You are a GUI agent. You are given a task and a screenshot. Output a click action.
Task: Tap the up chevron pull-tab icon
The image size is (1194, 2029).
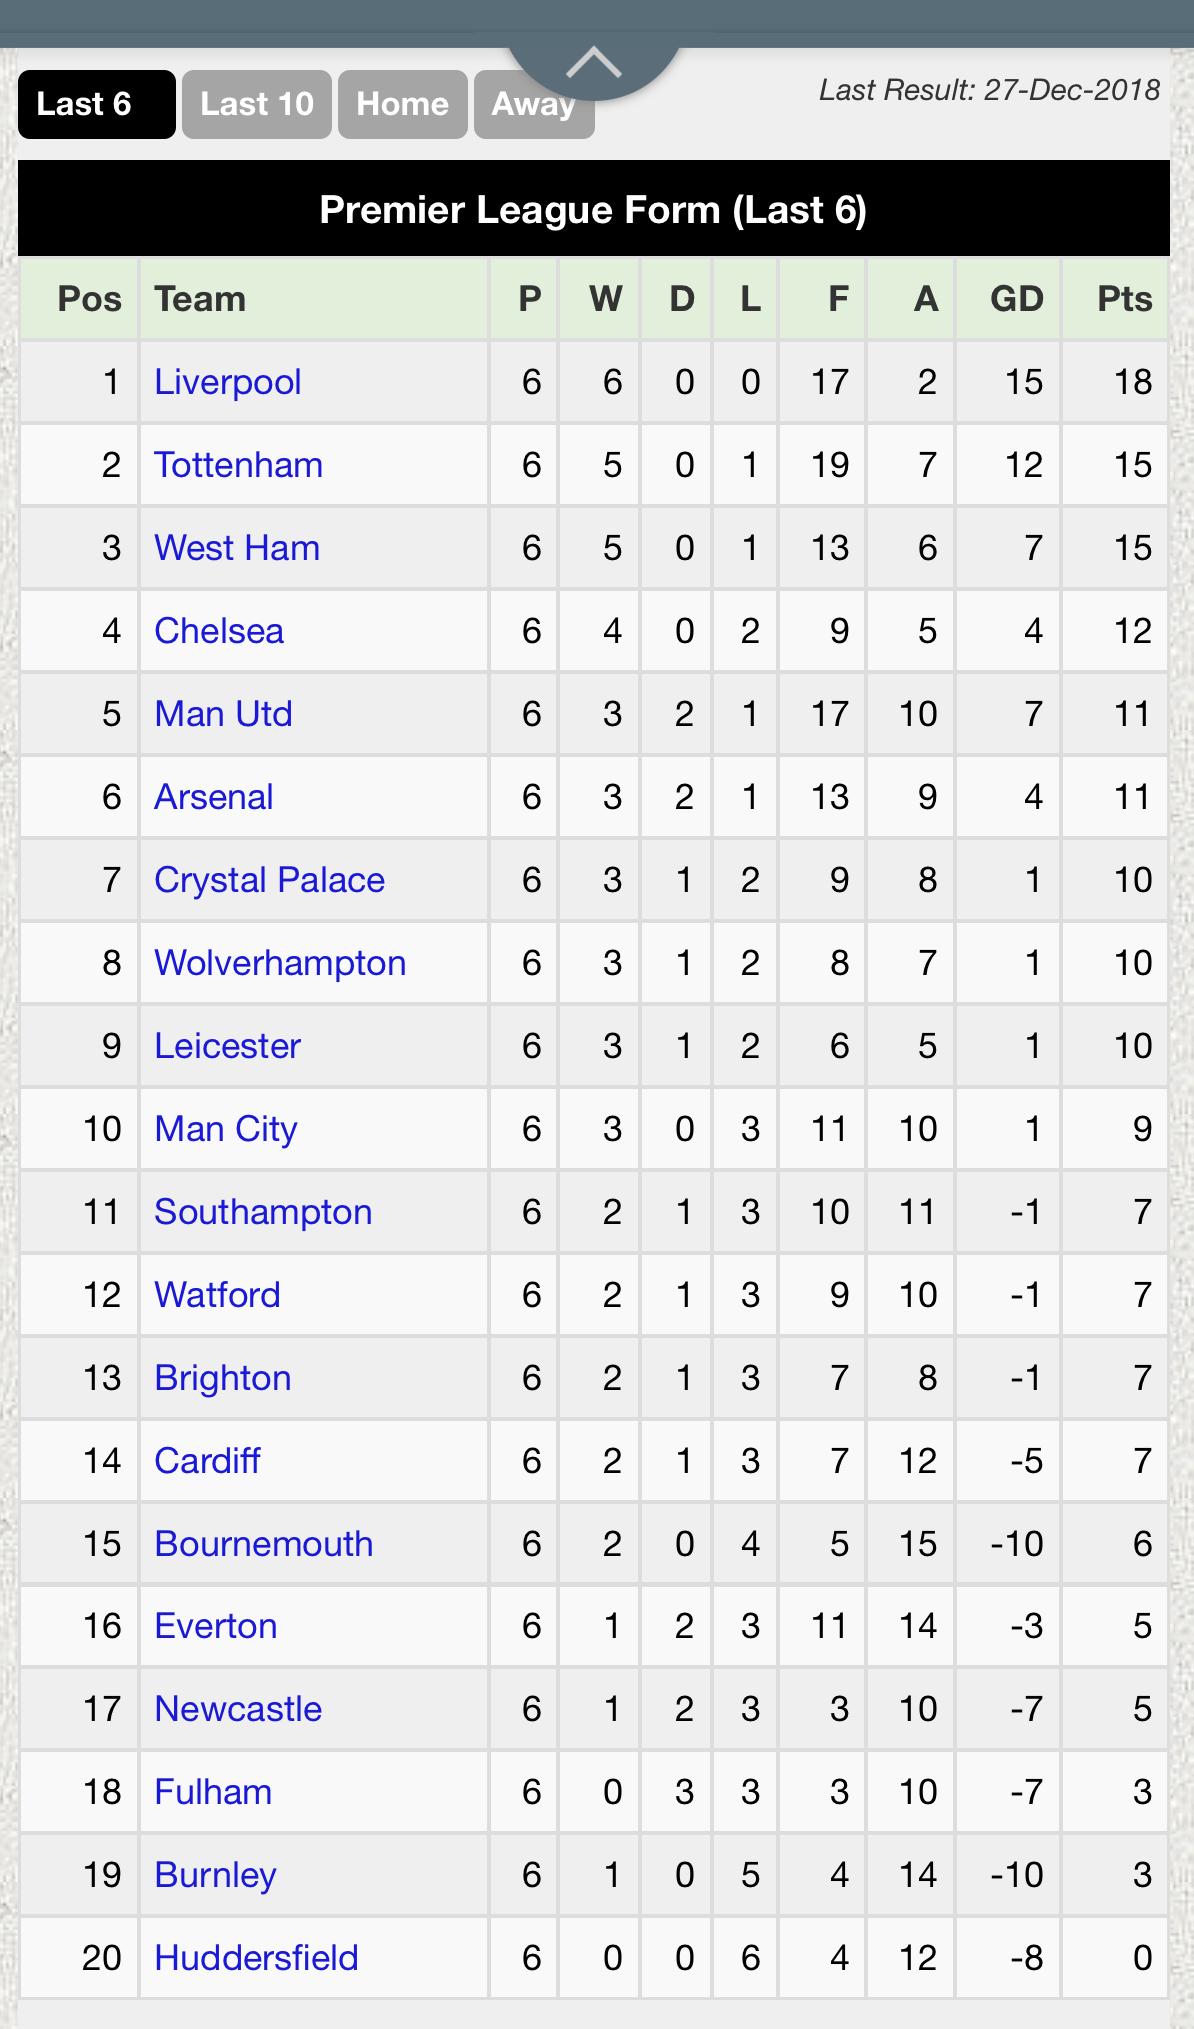(594, 64)
